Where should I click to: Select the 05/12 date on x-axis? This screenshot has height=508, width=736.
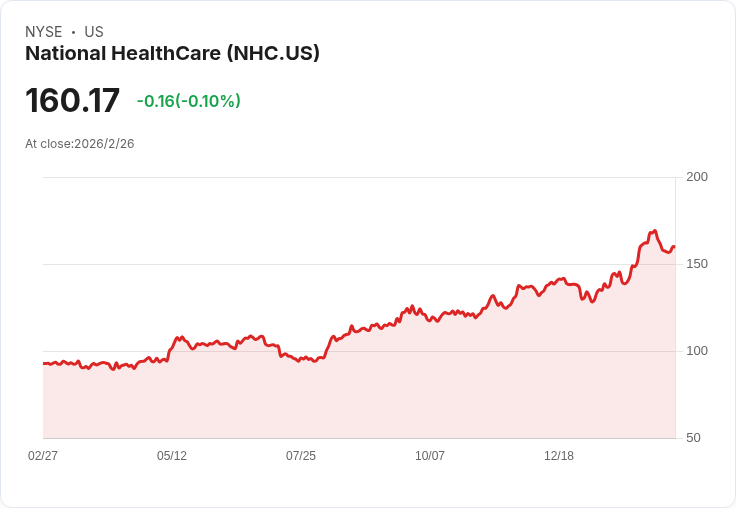point(172,456)
